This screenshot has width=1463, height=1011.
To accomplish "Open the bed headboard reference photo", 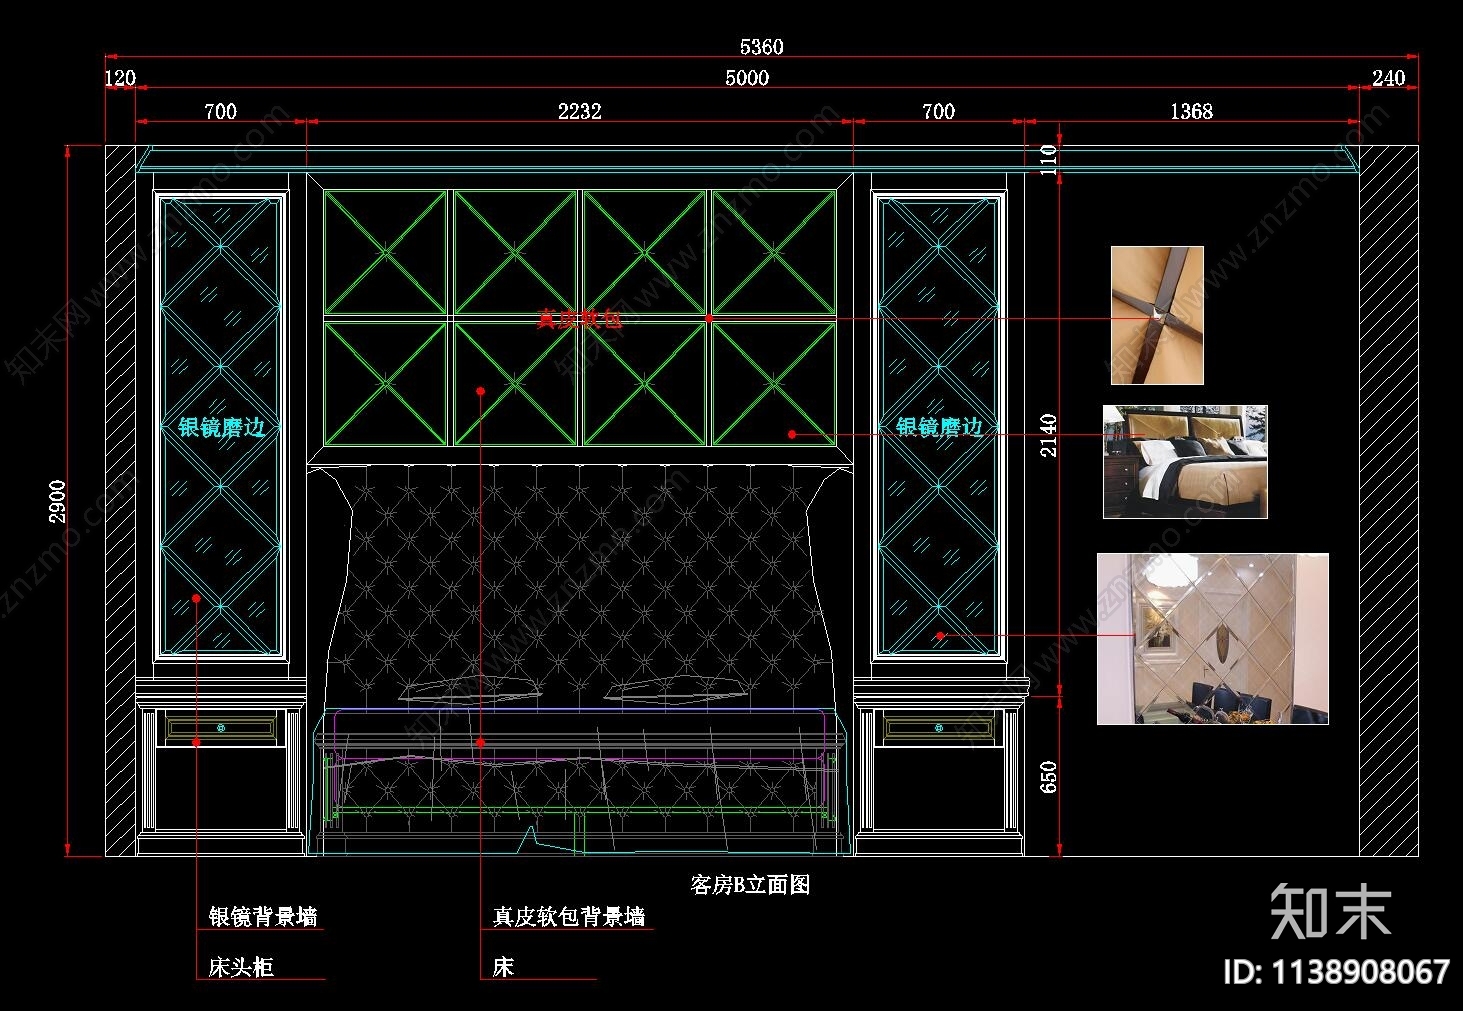I will tap(1185, 462).
